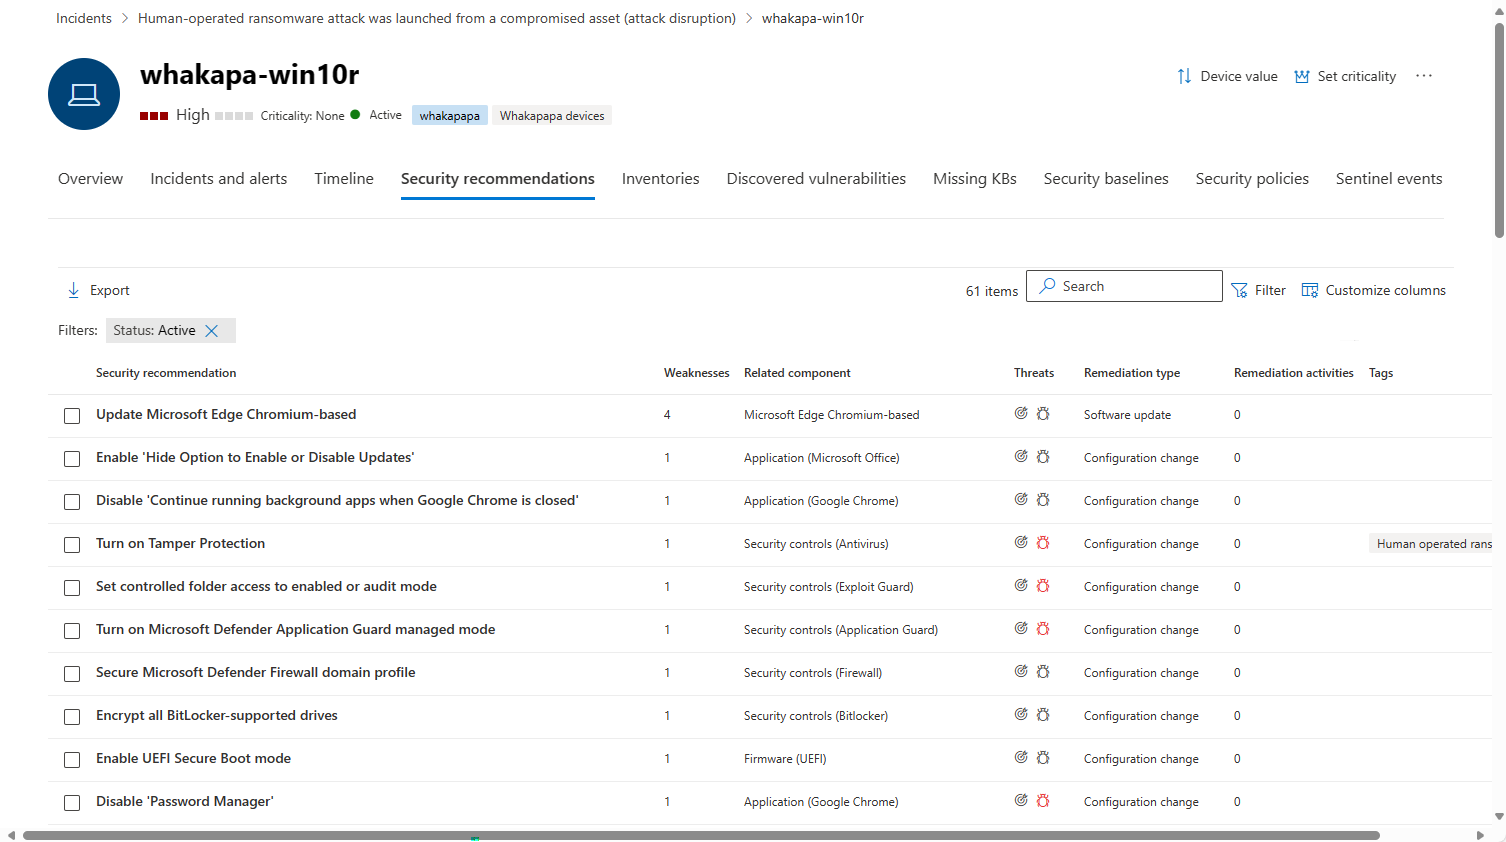Check the Secure Defender Firewall domain profile box
Image resolution: width=1506 pixels, height=842 pixels.
(x=72, y=674)
